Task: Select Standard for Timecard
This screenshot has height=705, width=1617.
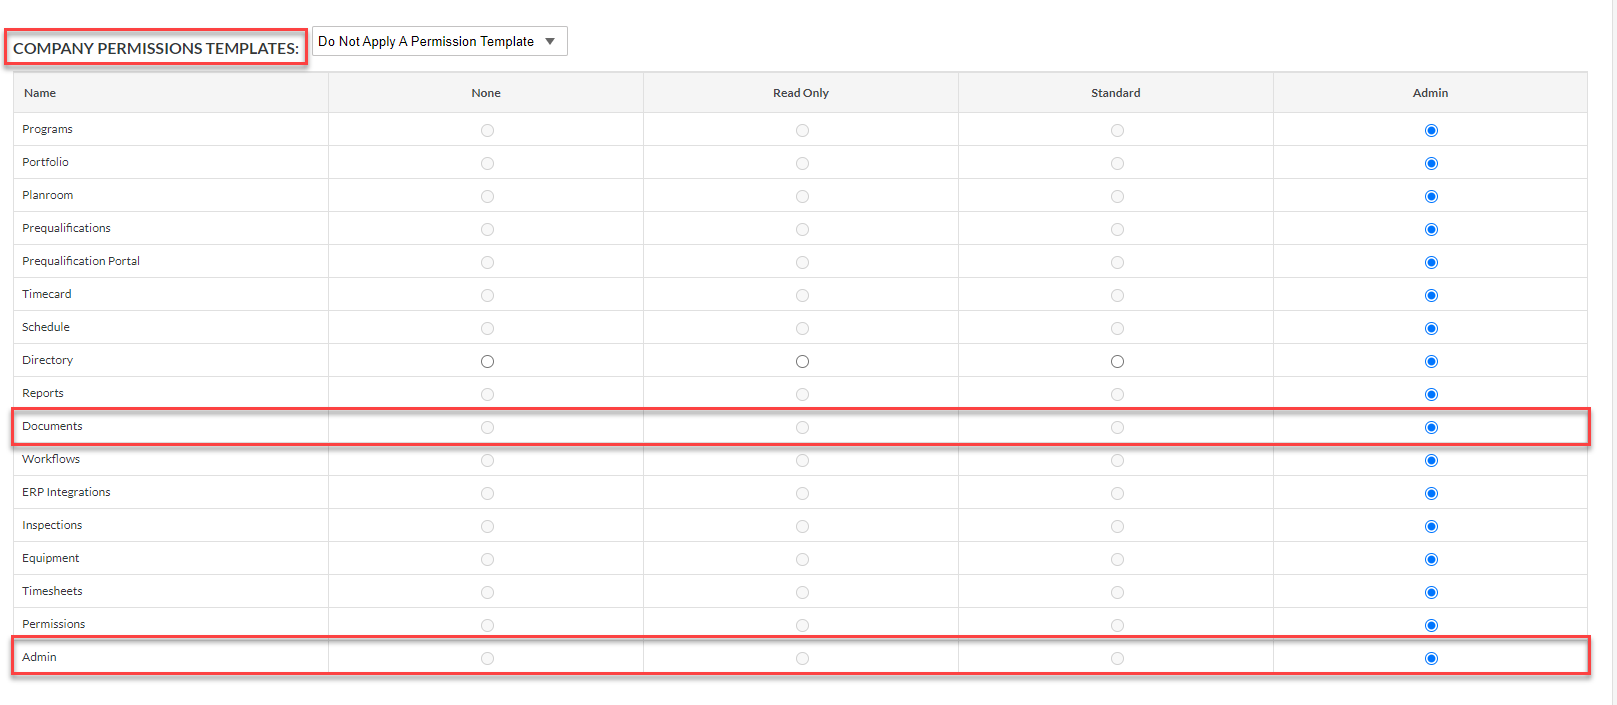Action: pyautogui.click(x=1117, y=295)
